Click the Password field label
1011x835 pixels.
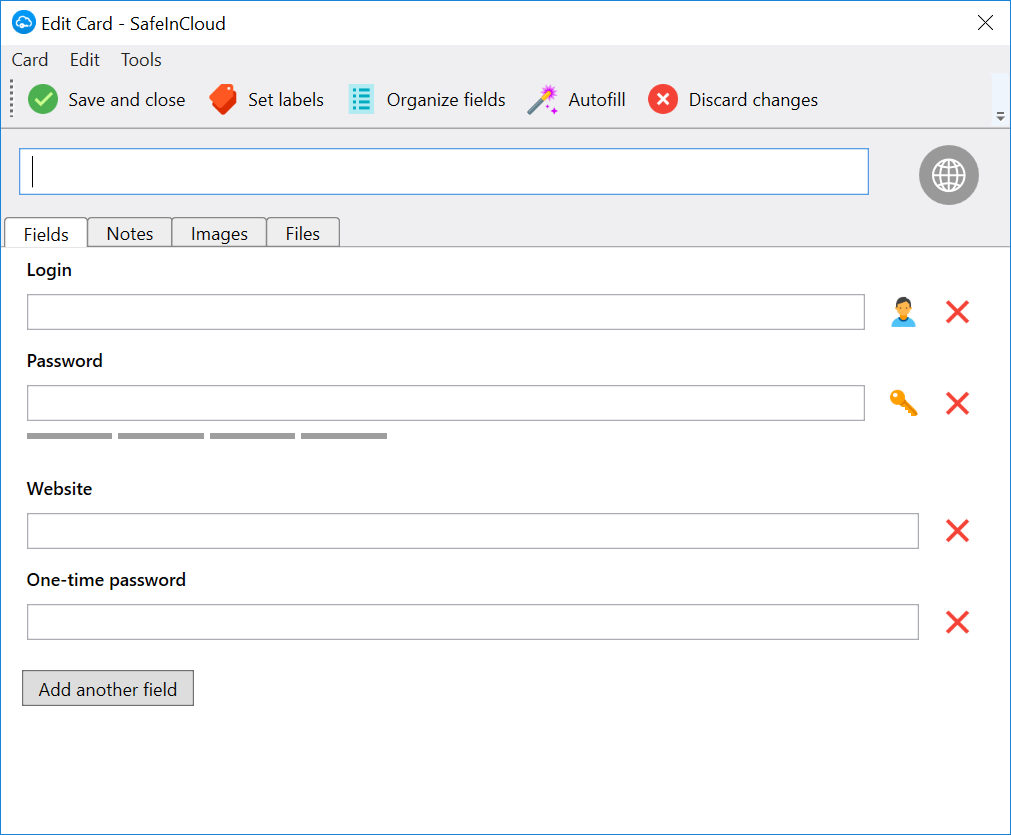[x=64, y=360]
